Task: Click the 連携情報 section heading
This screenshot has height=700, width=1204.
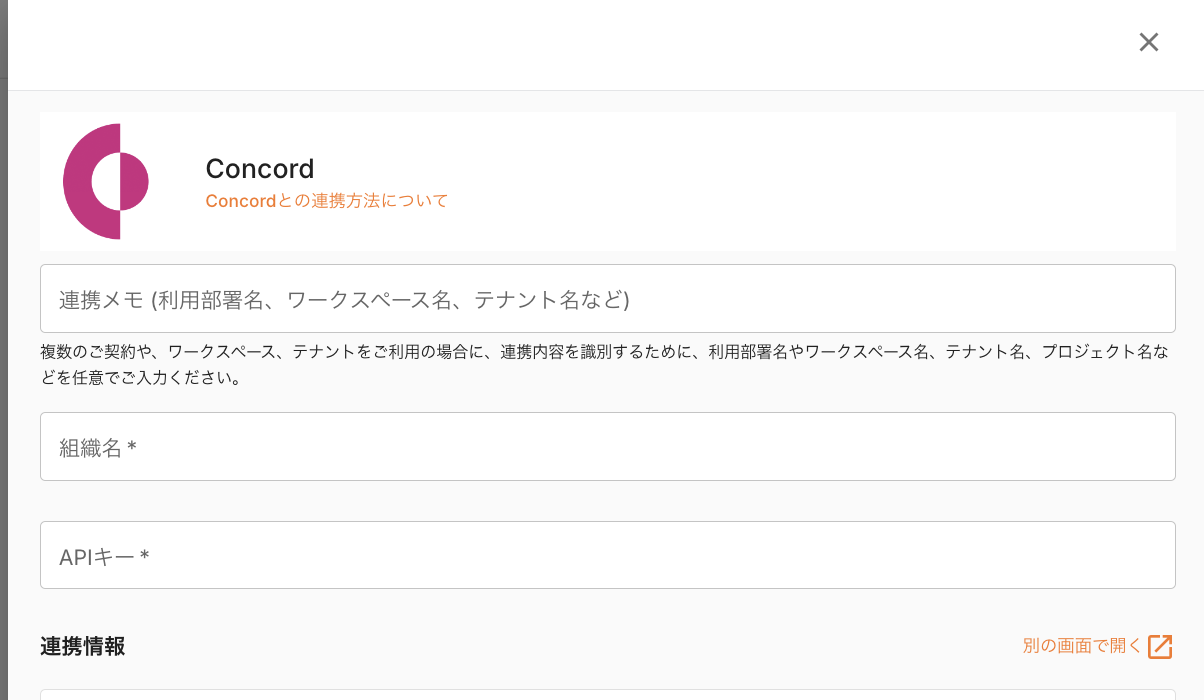Action: [83, 646]
